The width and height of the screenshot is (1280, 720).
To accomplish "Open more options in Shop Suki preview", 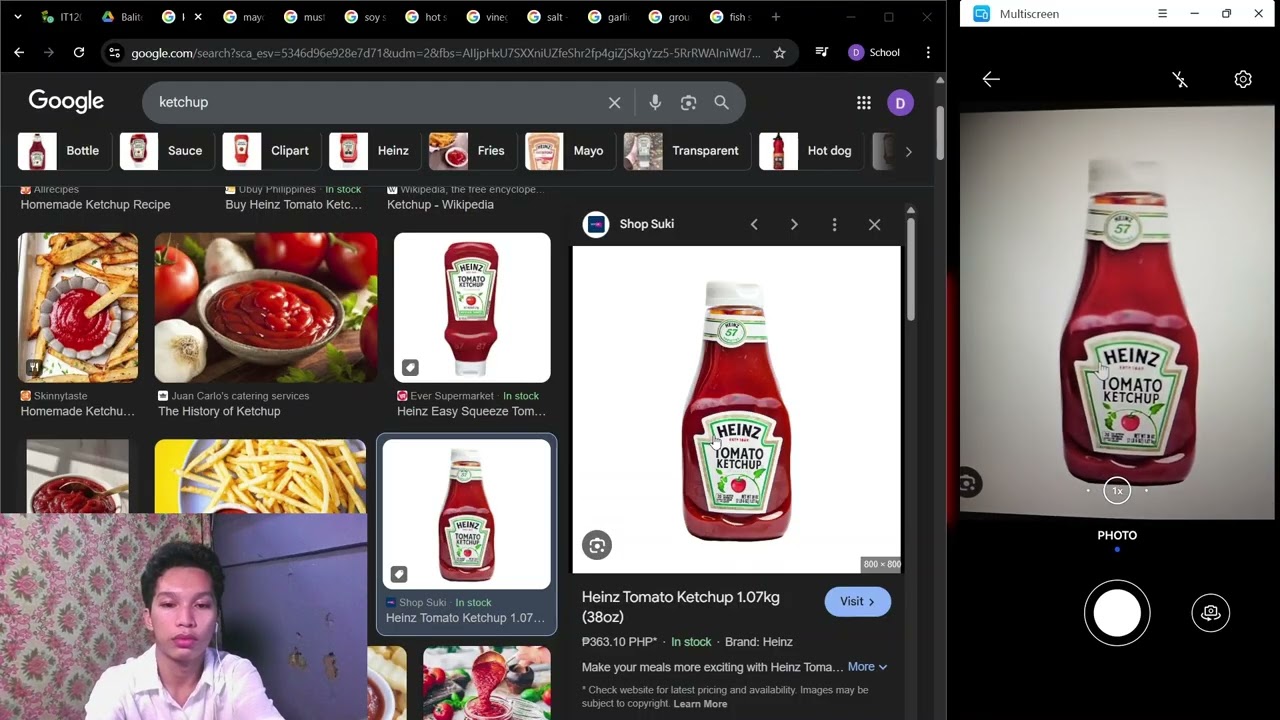I will tap(834, 224).
